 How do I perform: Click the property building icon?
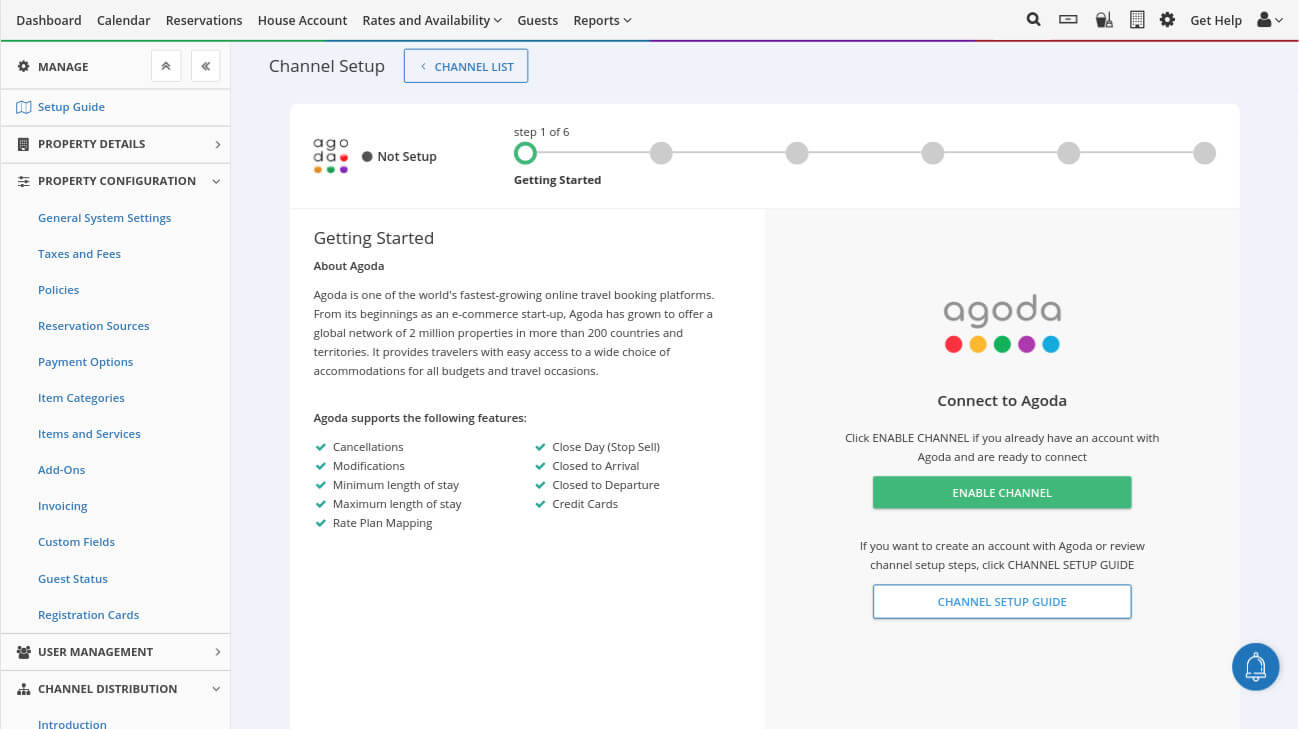(1137, 19)
